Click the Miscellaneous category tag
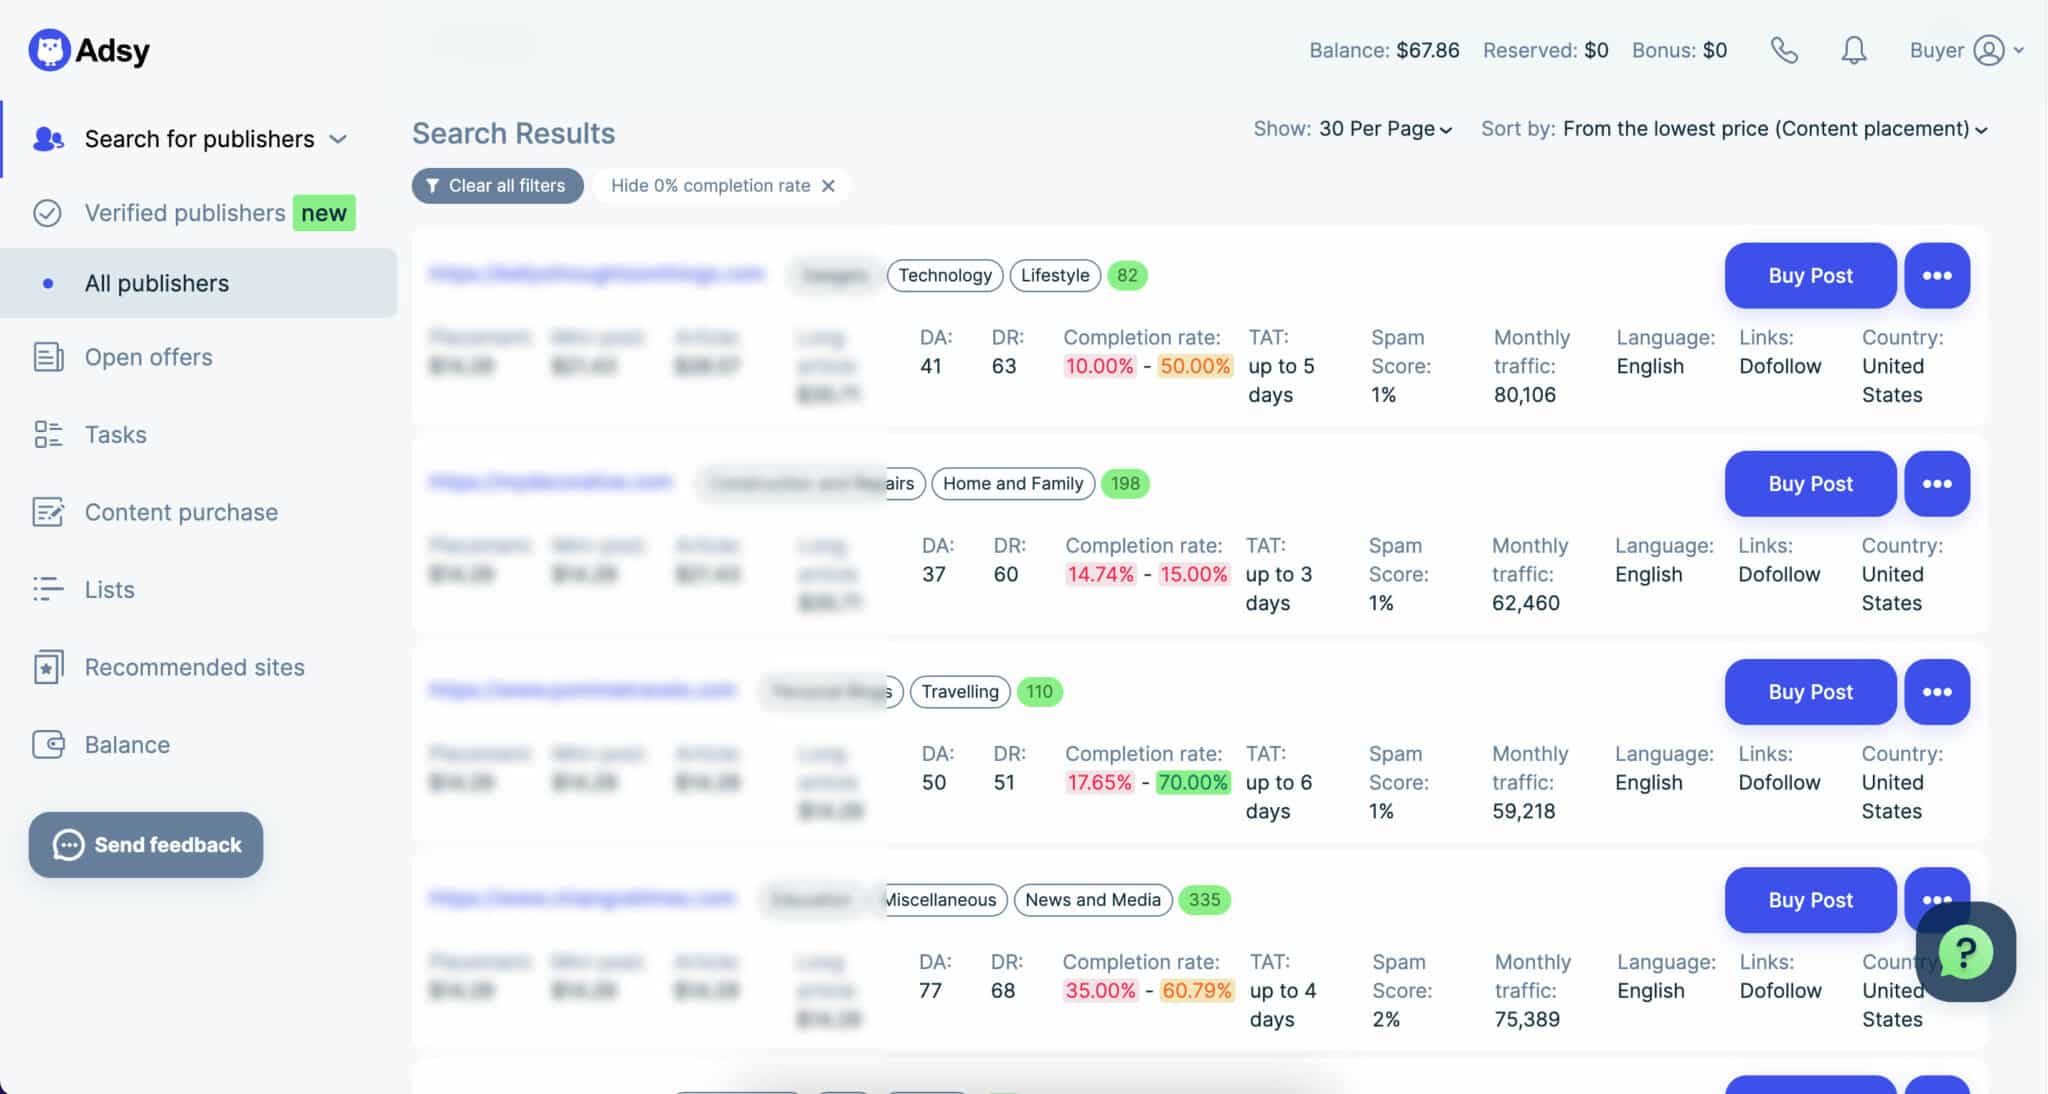 (942, 899)
